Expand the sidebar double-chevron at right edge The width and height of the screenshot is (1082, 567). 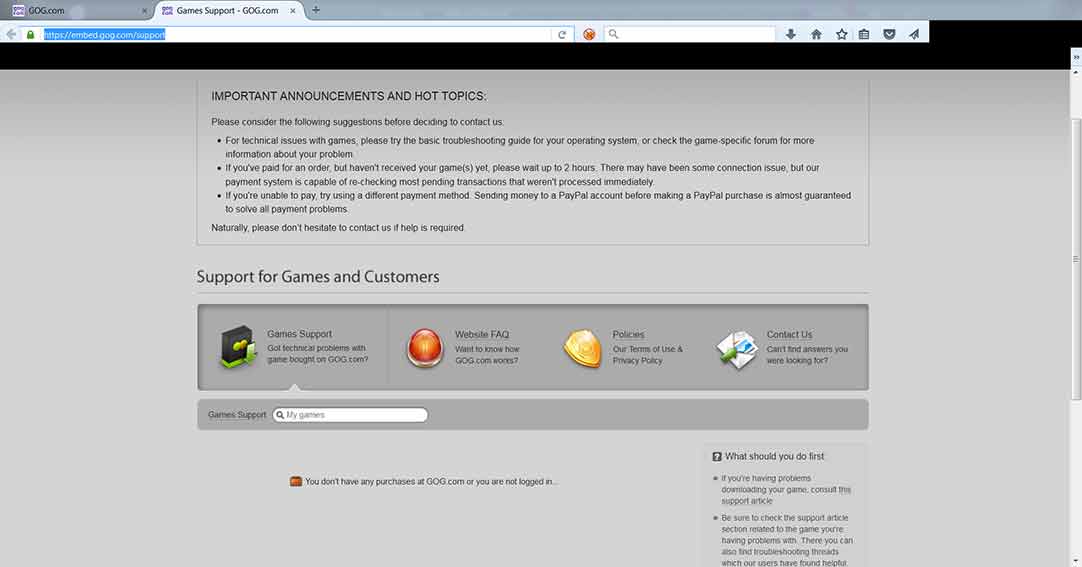pyautogui.click(x=1076, y=57)
